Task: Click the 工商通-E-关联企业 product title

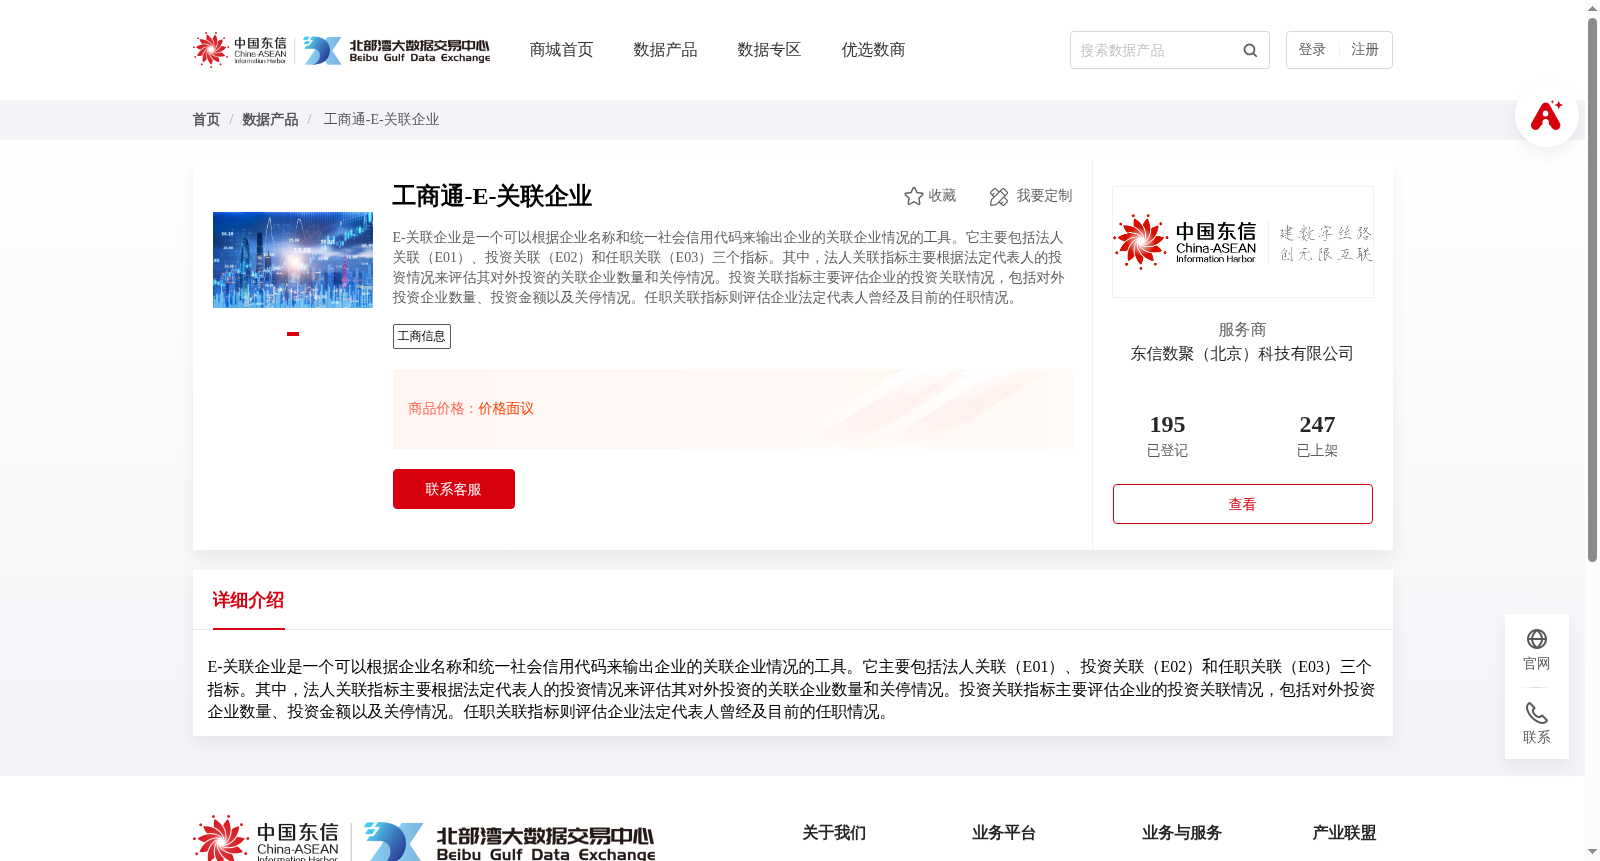Action: (x=492, y=196)
